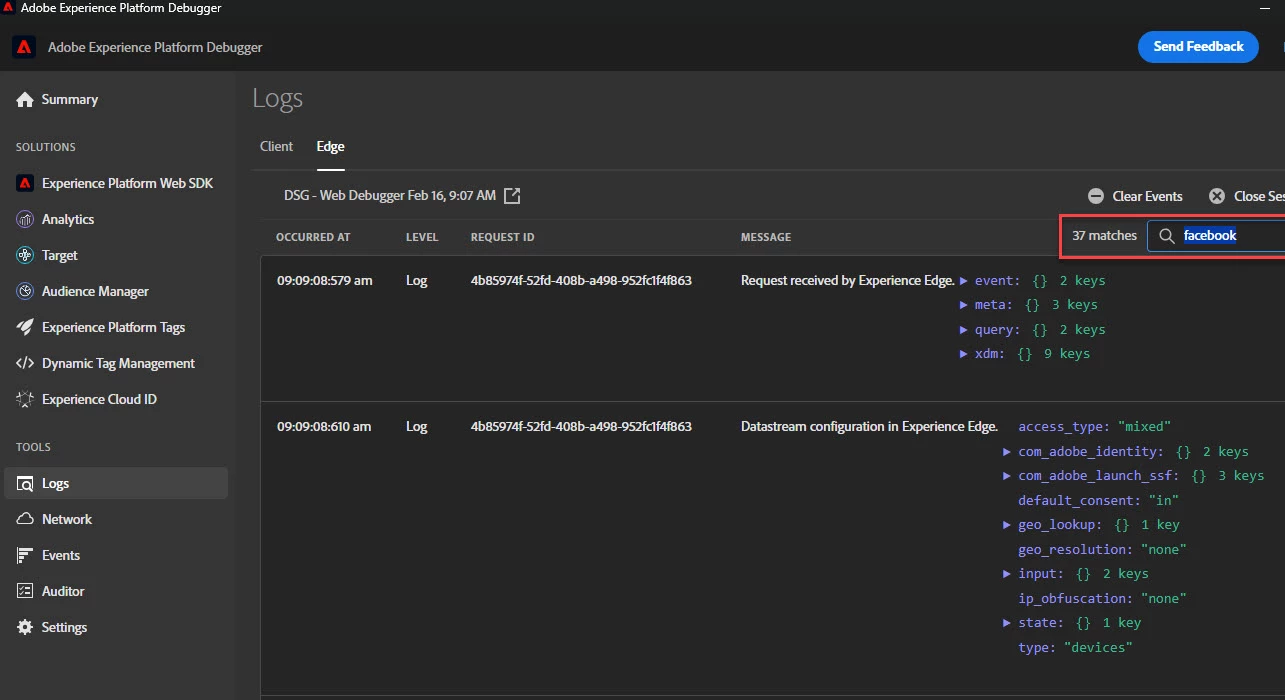Viewport: 1285px width, 700px height.
Task: Click the 37 matches label
Action: tap(1104, 236)
